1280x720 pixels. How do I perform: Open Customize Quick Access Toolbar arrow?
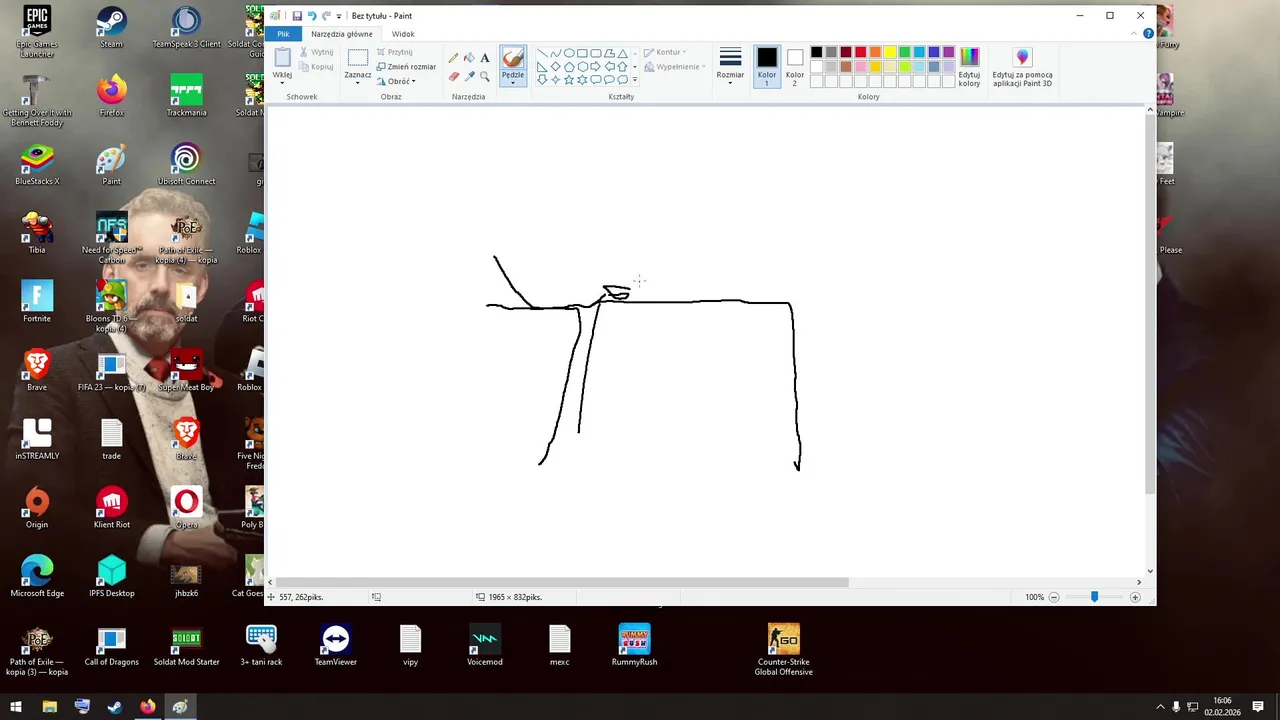click(339, 16)
